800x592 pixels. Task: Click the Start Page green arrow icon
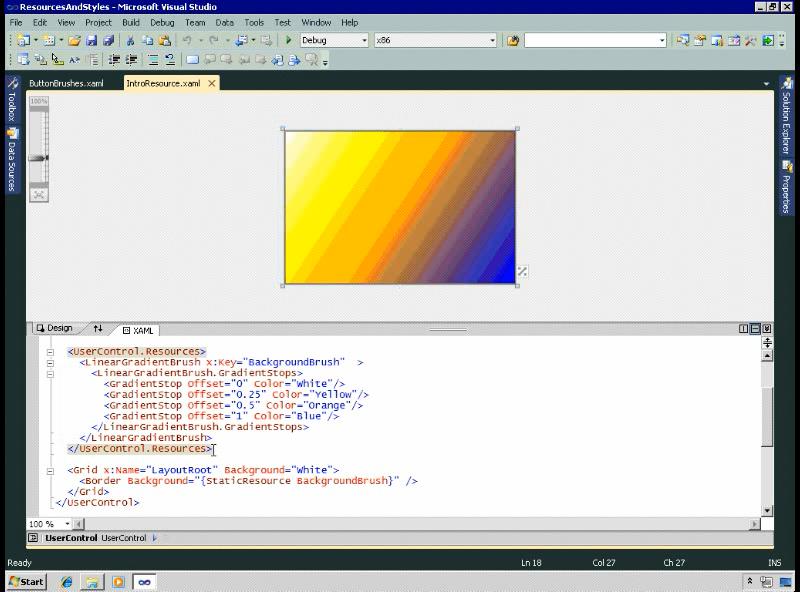click(x=768, y=40)
